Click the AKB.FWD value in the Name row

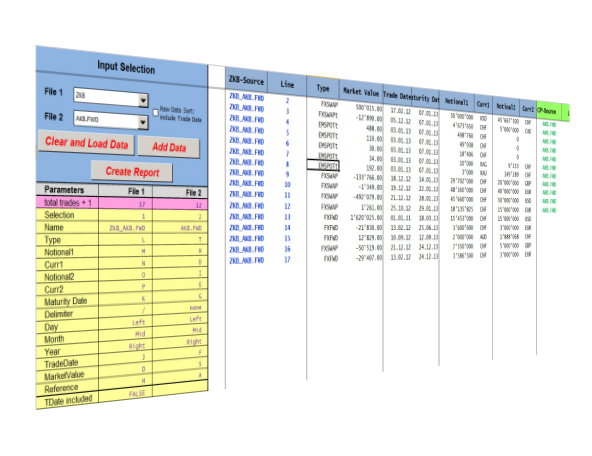pyautogui.click(x=191, y=228)
